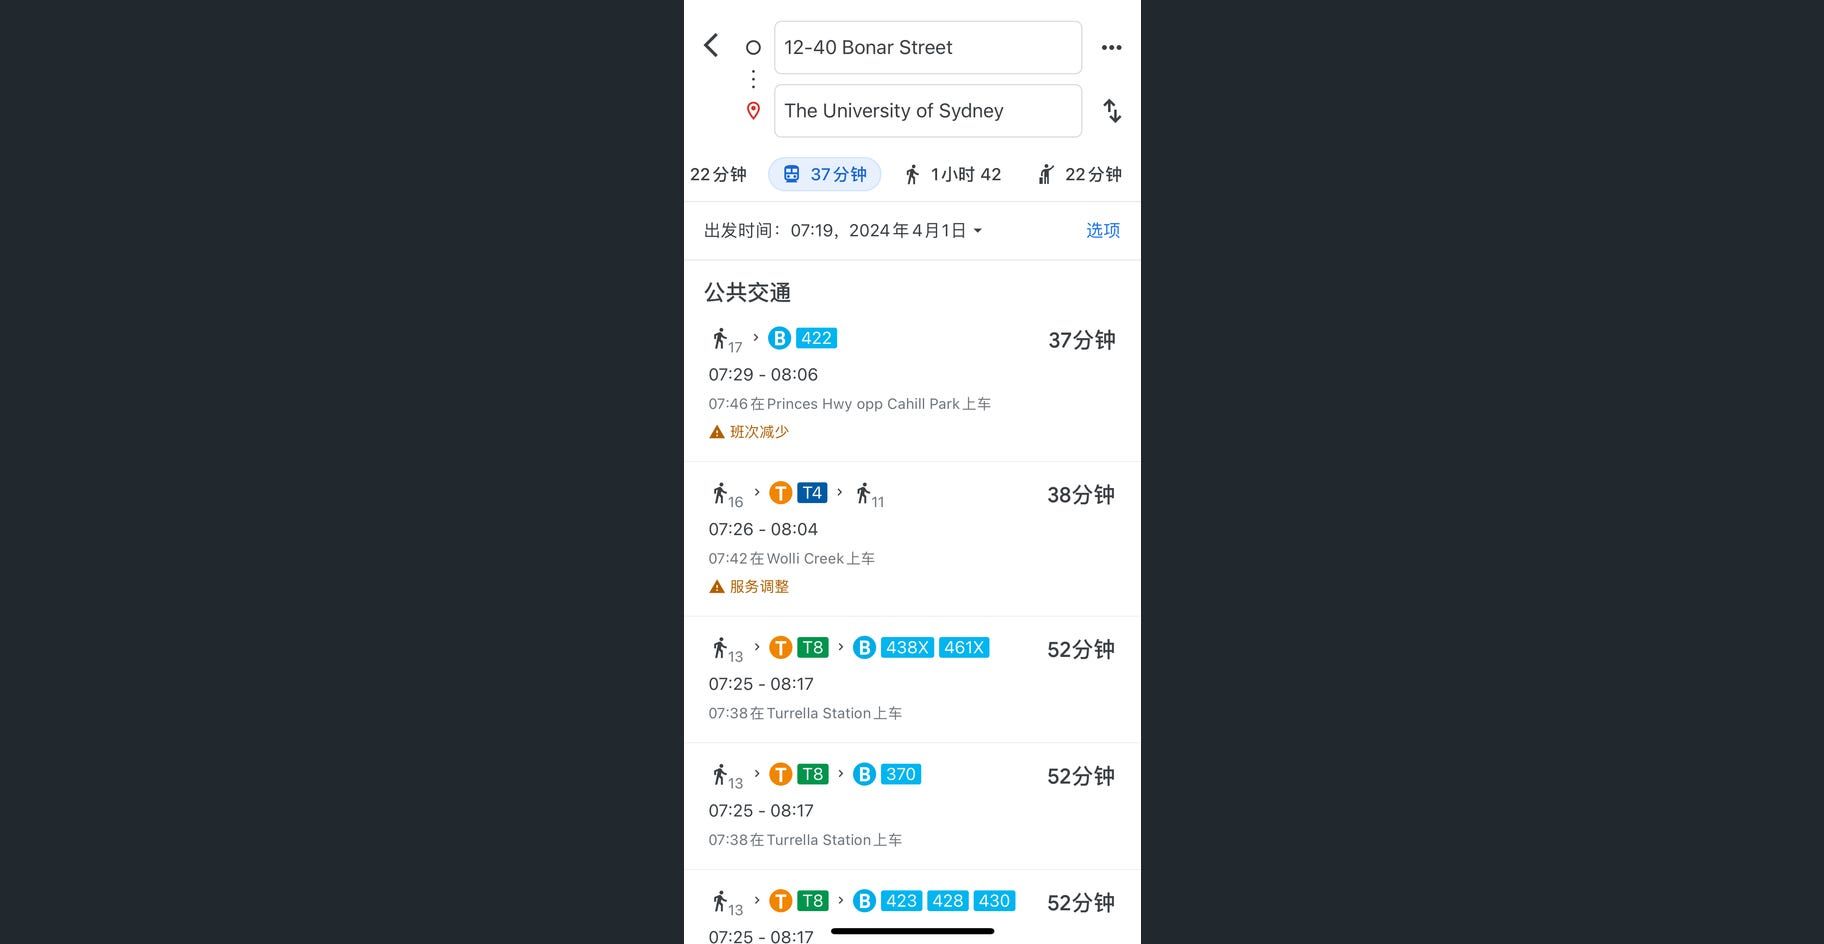Open 选项 route options link
Viewport: 1824px width, 944px height.
coord(1102,231)
